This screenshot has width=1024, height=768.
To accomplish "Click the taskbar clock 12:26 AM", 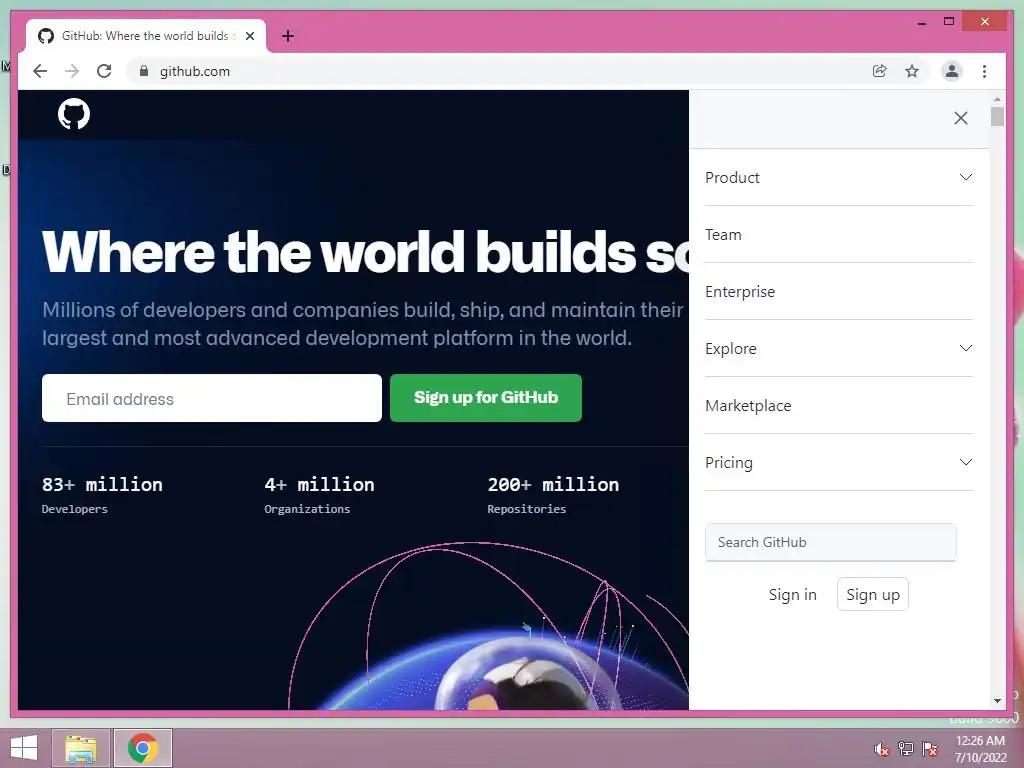I will pyautogui.click(x=980, y=748).
